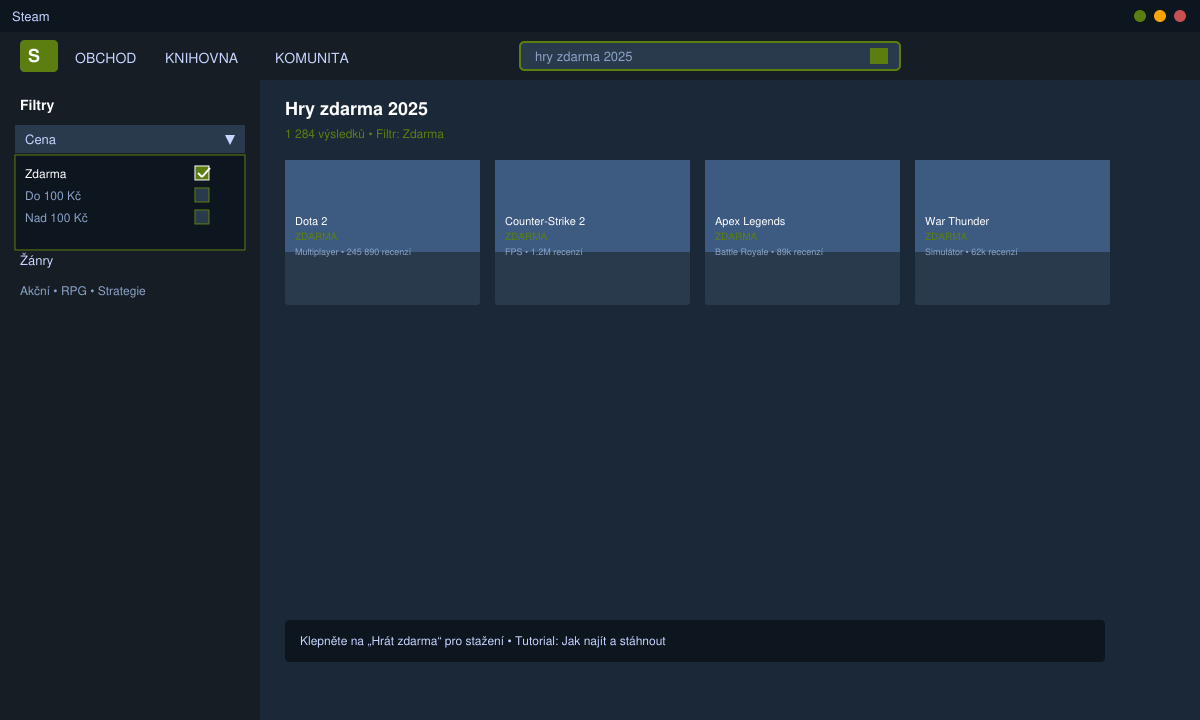Click the Filtry sidebar heading
Screen dimensions: 1200x720
37,105
